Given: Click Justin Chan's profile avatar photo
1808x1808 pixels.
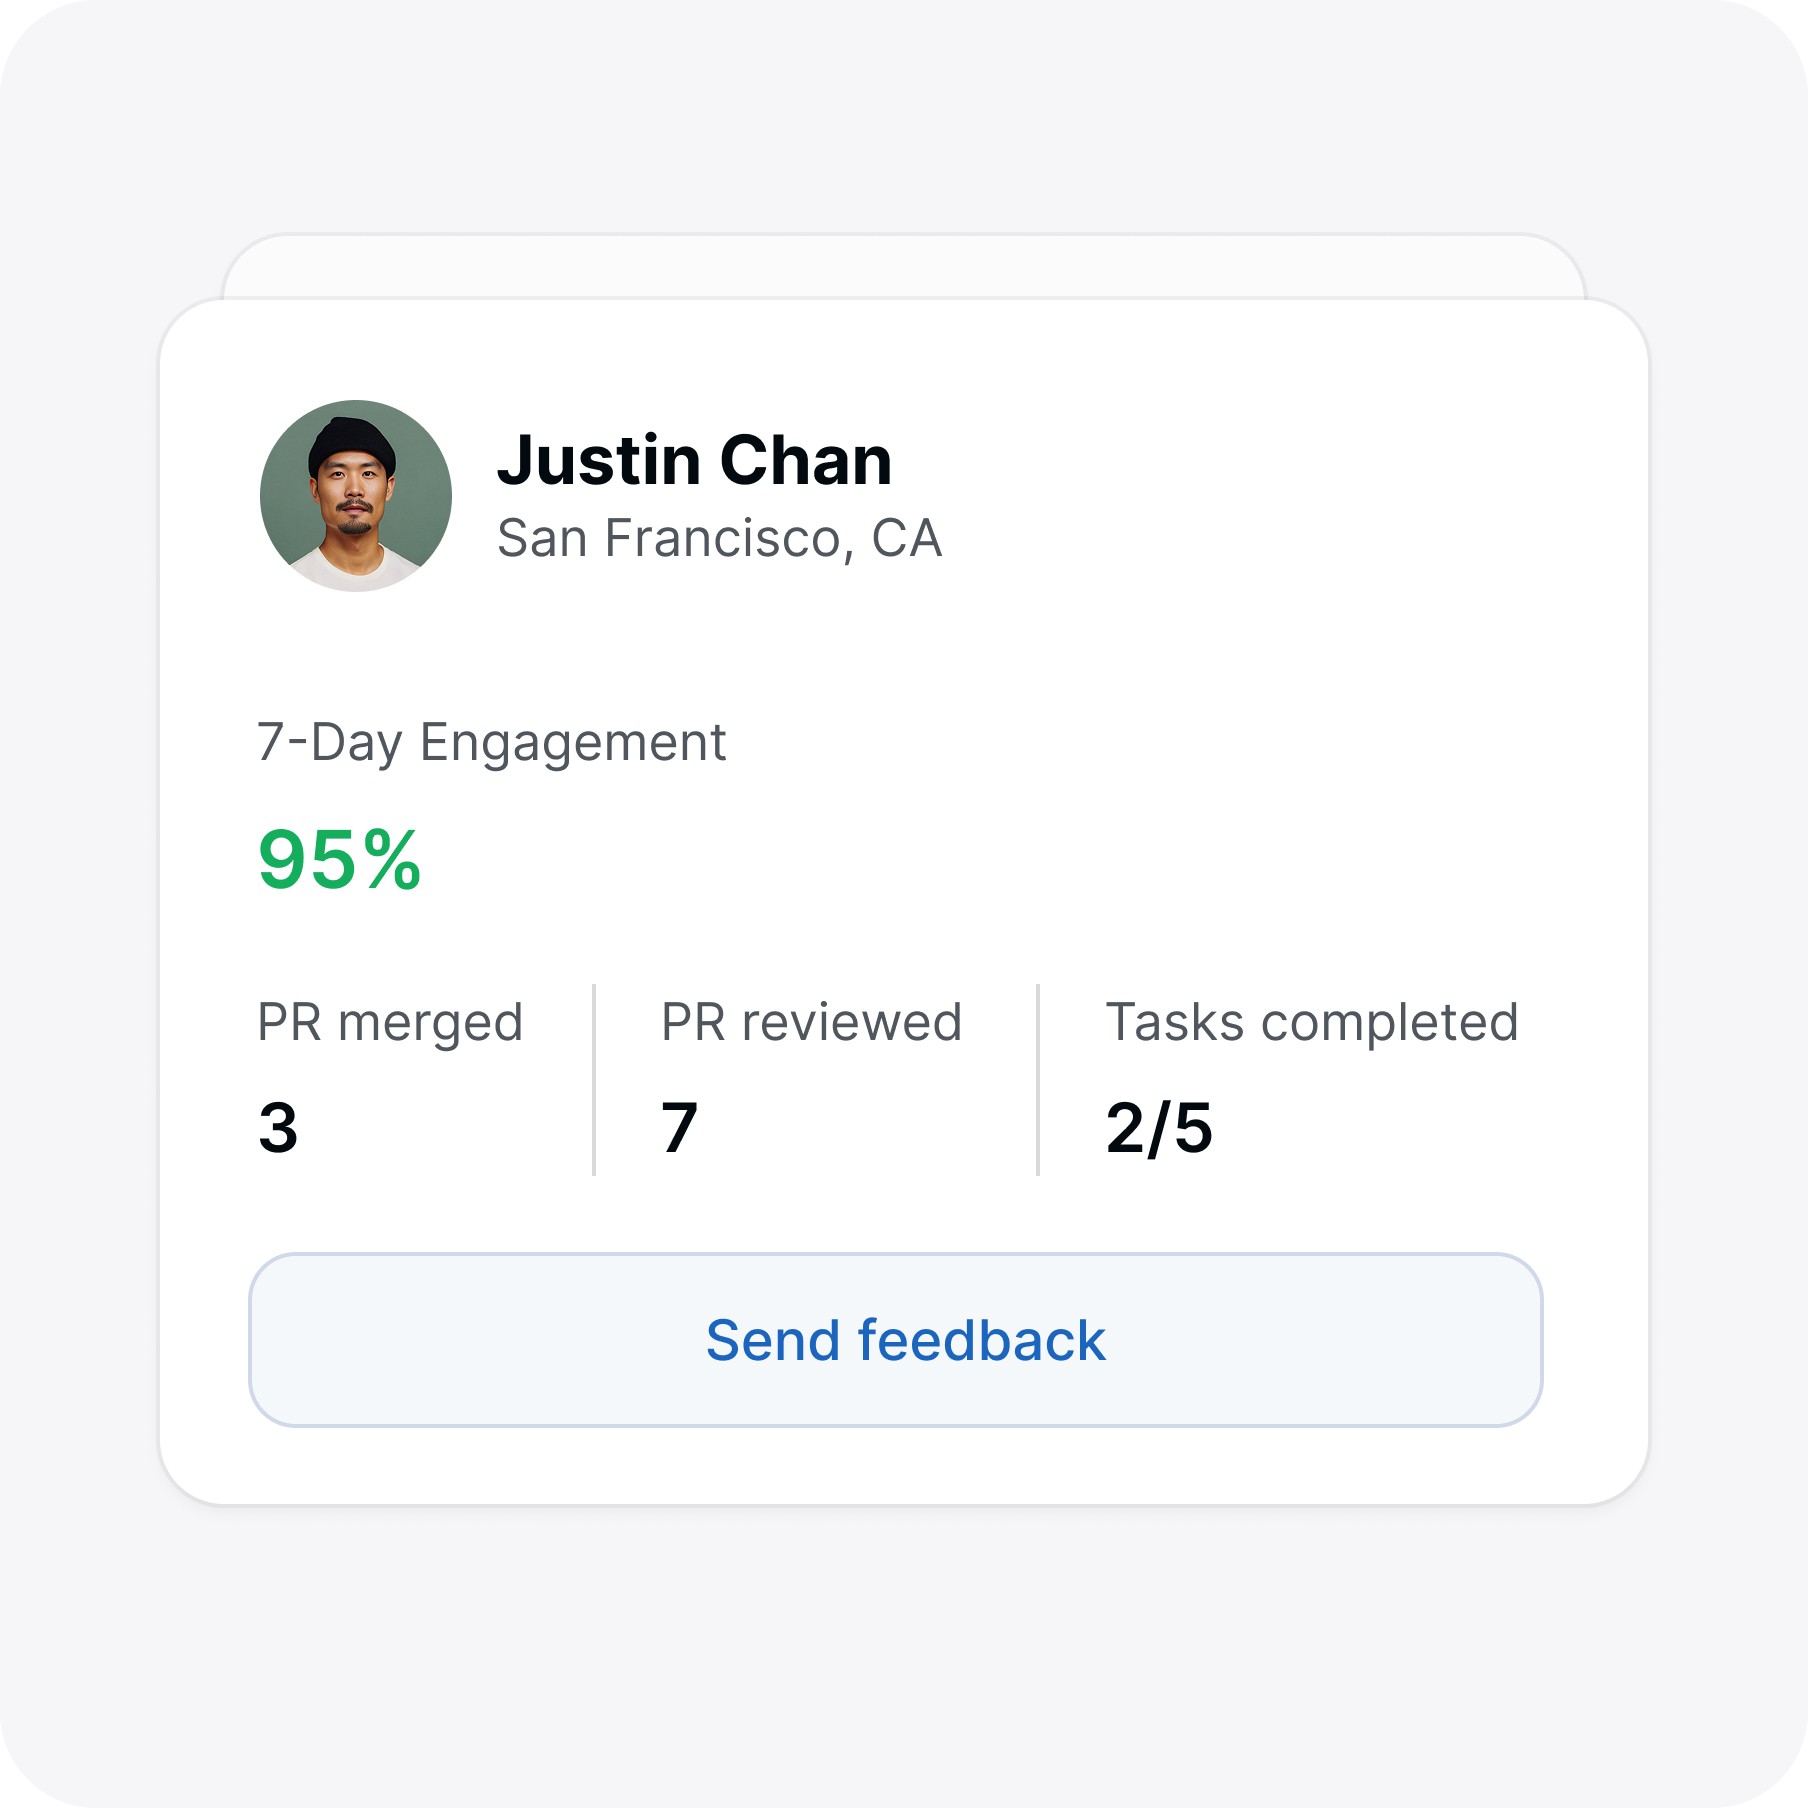Looking at the screenshot, I should pos(356,496).
